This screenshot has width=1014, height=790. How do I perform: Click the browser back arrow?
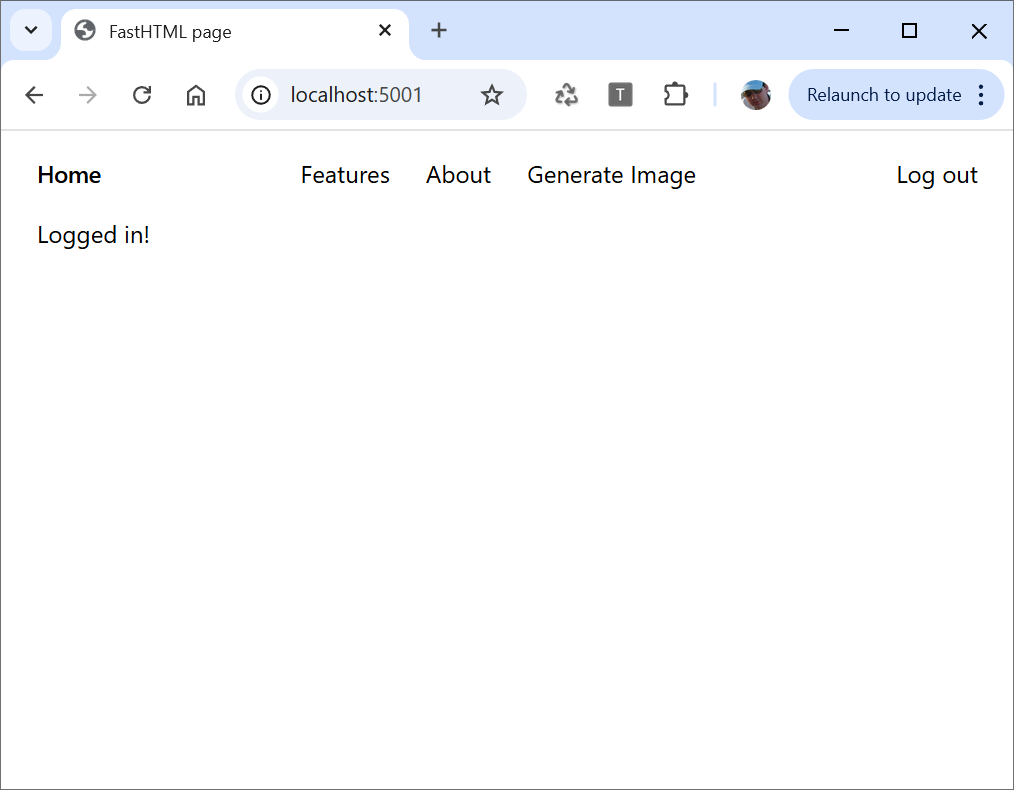[34, 95]
